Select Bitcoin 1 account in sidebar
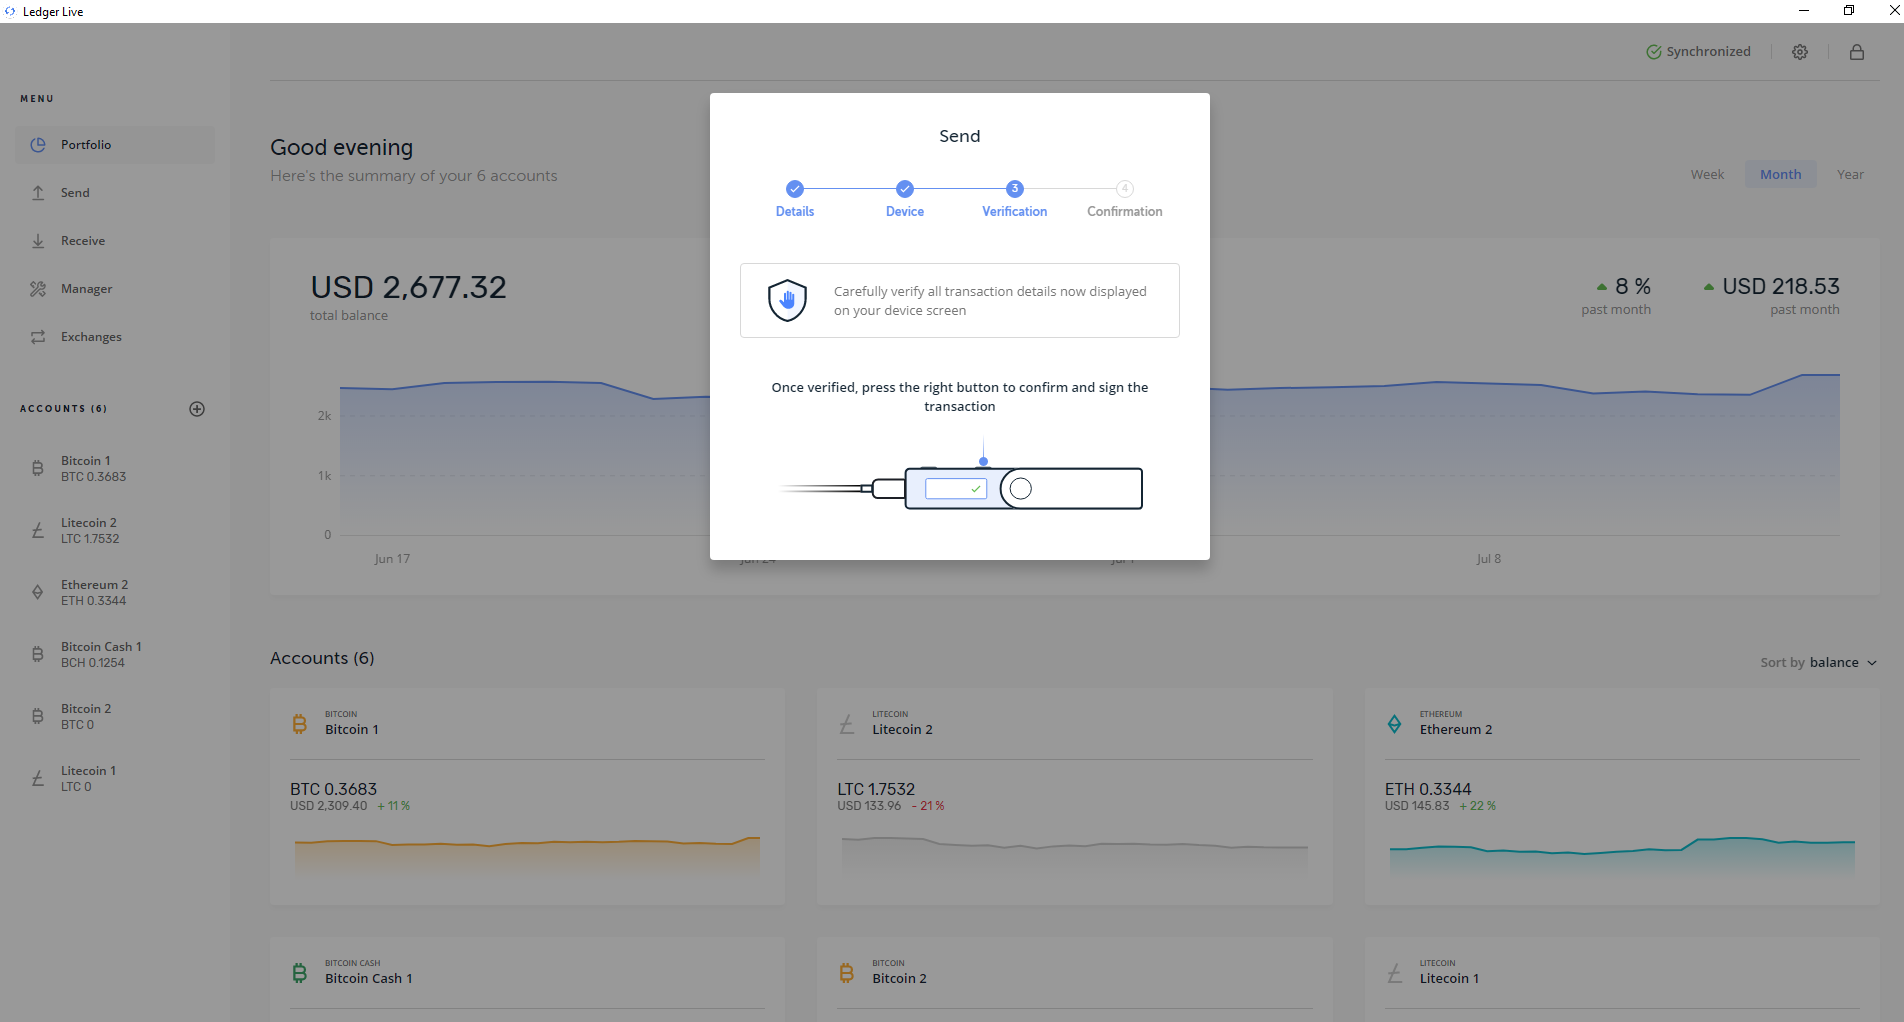Image resolution: width=1904 pixels, height=1022 pixels. (x=115, y=469)
